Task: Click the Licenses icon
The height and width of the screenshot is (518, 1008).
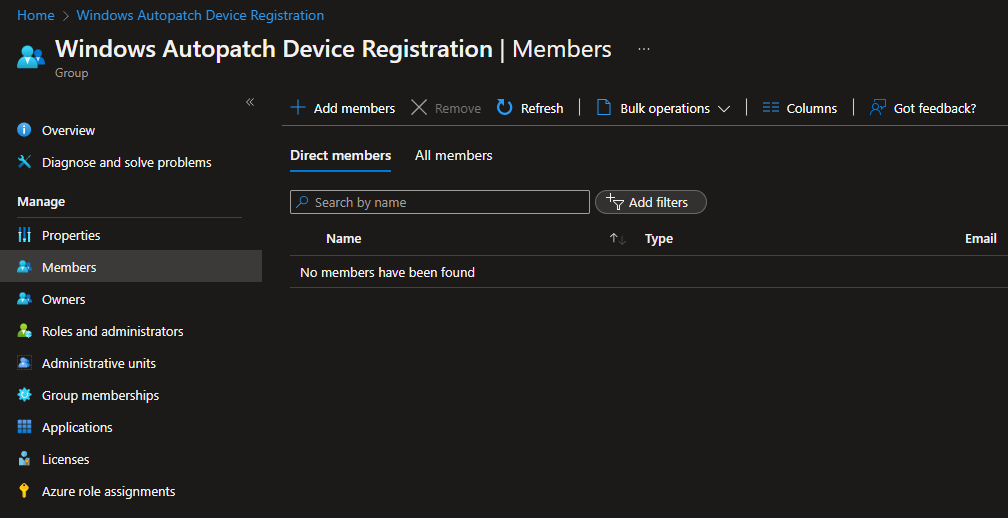Action: pyautogui.click(x=24, y=459)
